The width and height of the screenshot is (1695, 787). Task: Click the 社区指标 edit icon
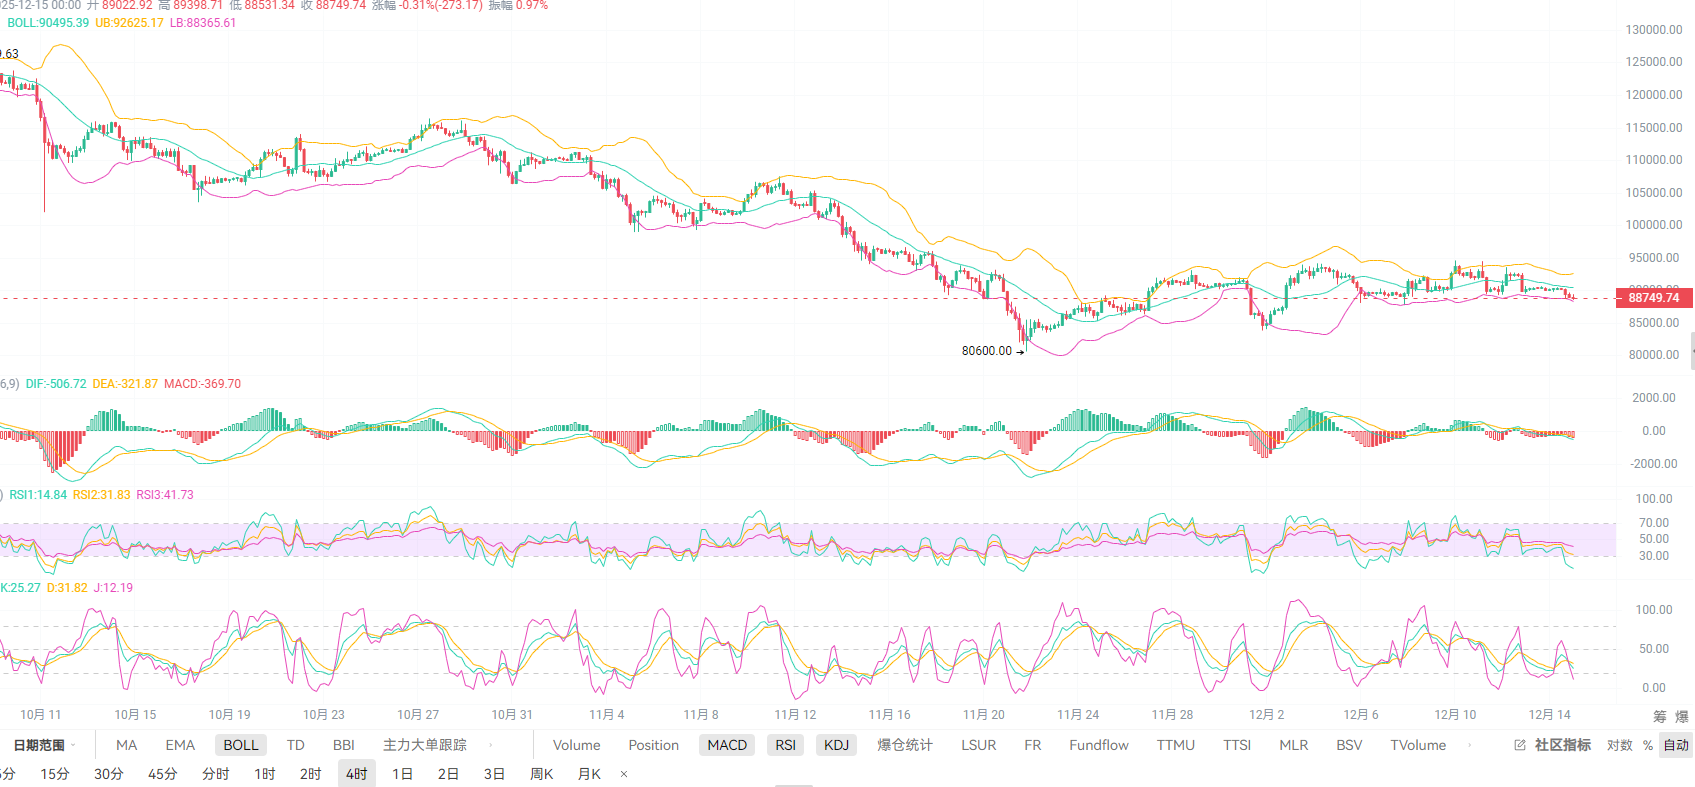coord(1520,745)
